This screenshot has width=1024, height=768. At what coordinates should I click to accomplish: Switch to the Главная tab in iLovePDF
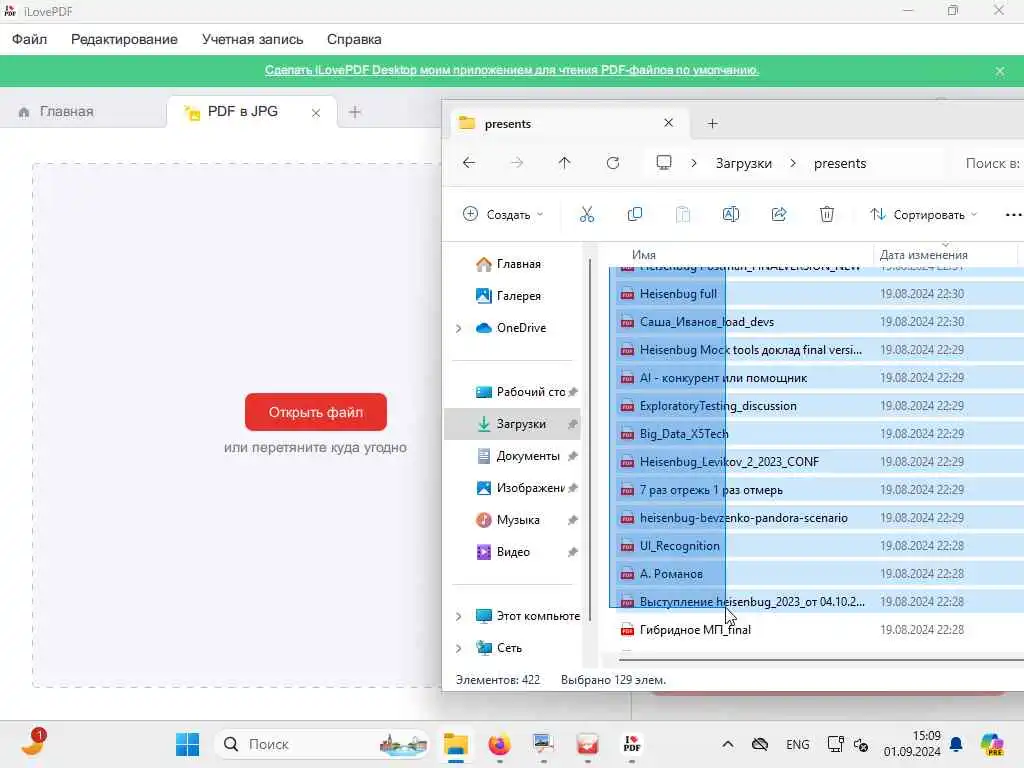click(x=65, y=112)
